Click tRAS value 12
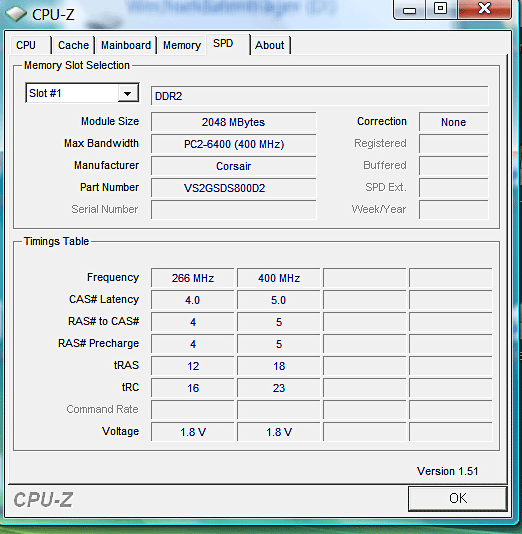The width and height of the screenshot is (522, 534). [193, 366]
